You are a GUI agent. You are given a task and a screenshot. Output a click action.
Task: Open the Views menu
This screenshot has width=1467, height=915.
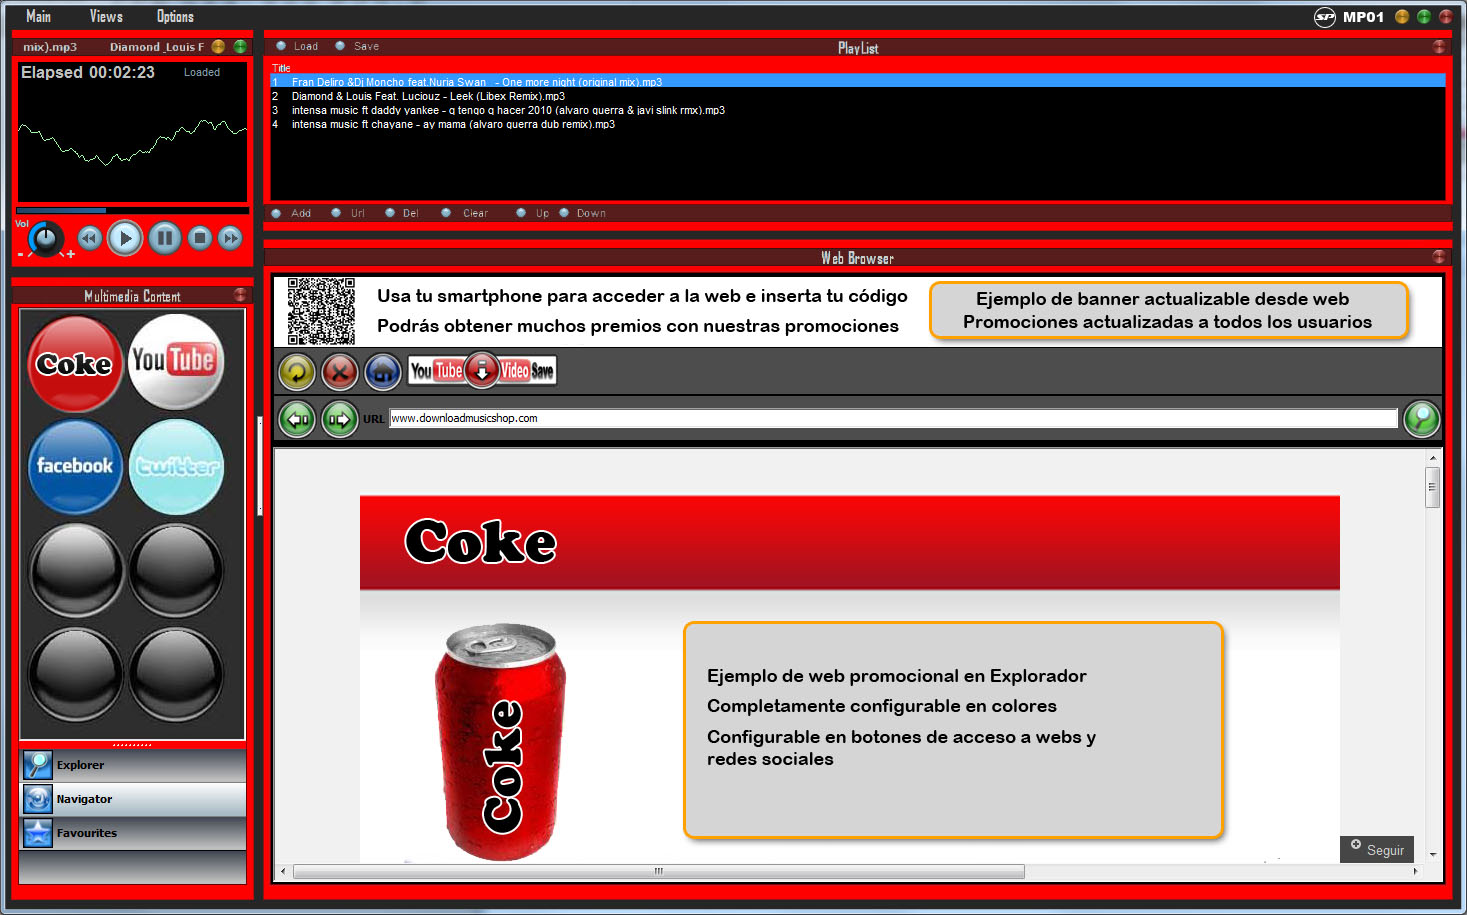tap(106, 16)
